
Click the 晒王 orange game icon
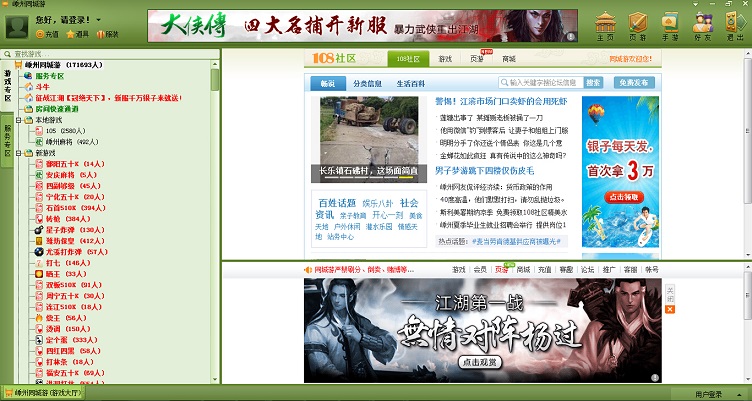coord(39,274)
